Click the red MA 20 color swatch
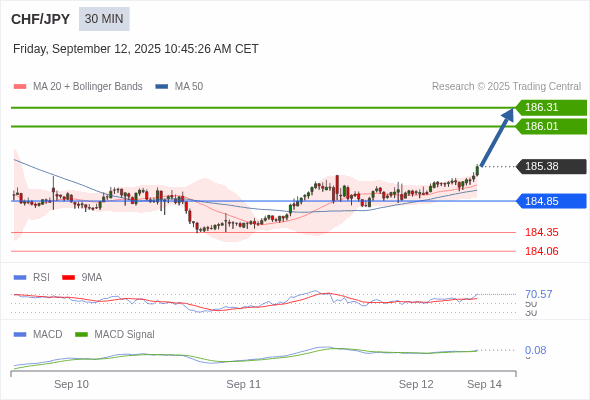 click(20, 87)
